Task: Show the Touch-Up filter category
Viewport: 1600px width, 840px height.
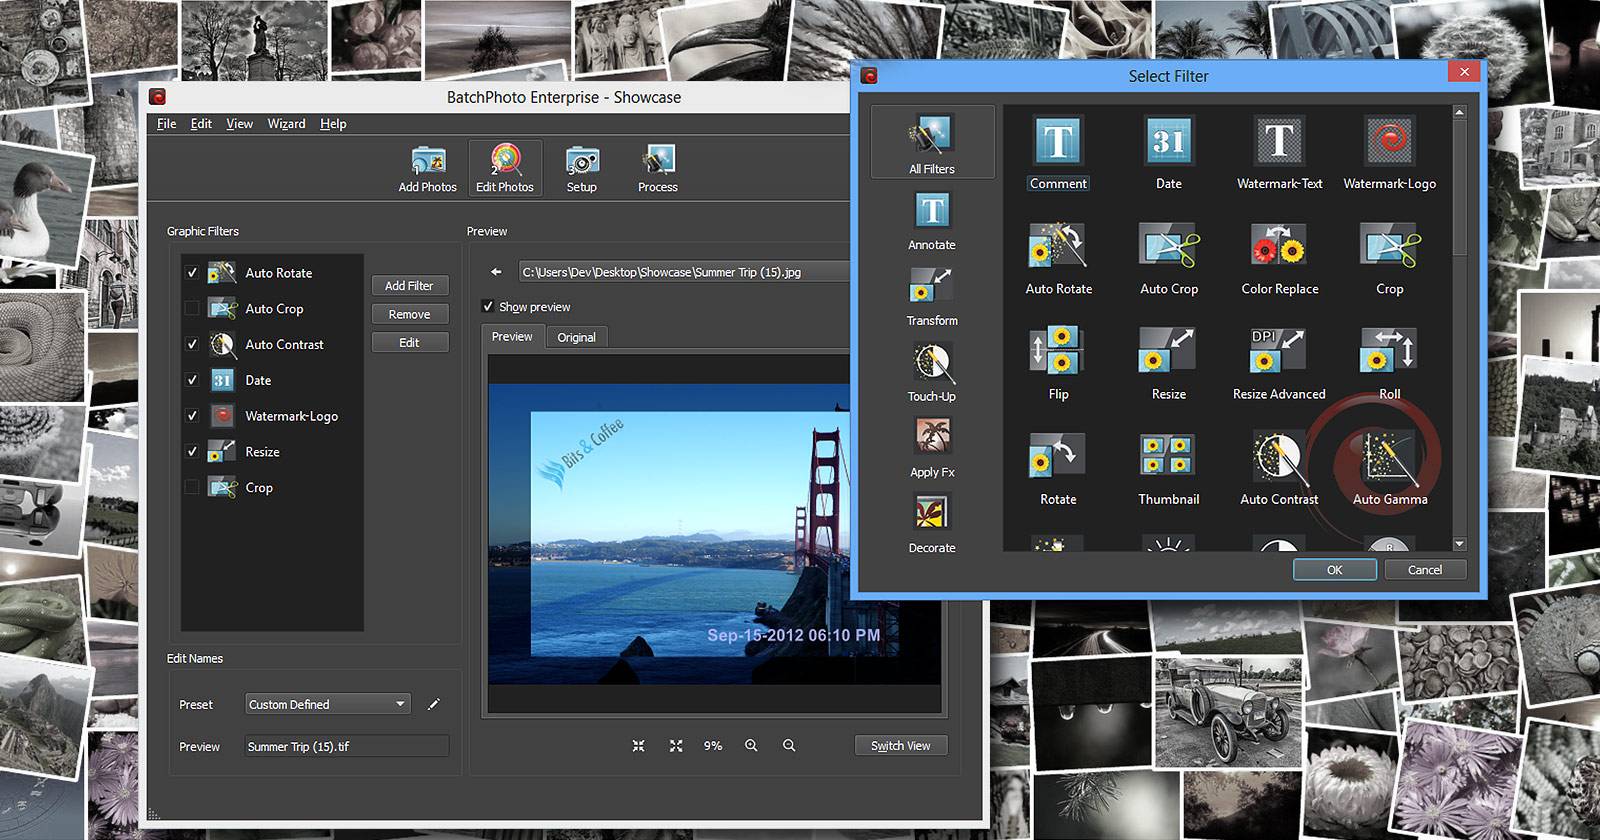Action: 932,372
